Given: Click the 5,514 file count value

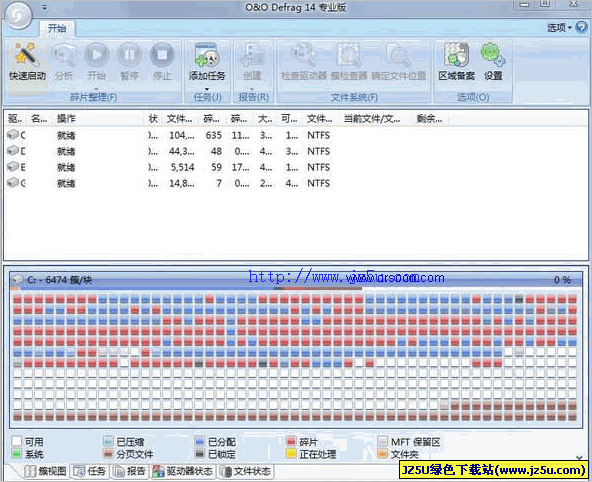Looking at the screenshot, I should (182, 167).
